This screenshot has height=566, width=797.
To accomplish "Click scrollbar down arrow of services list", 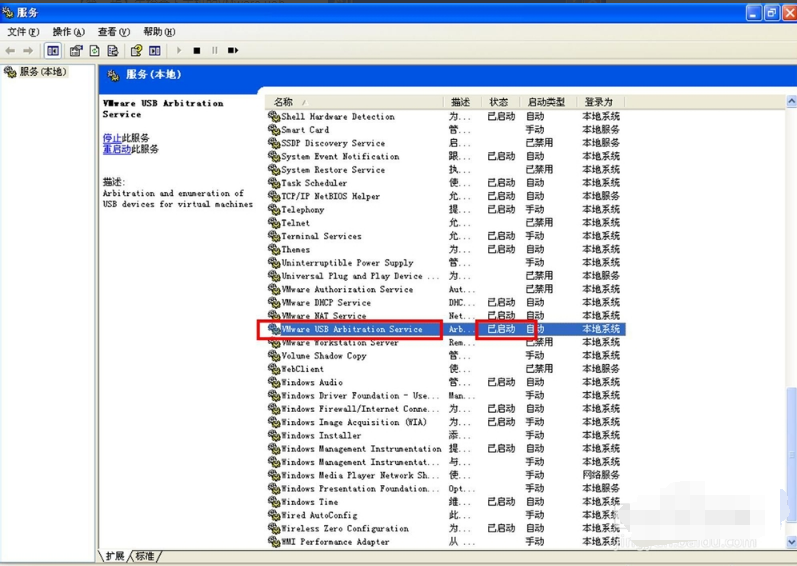I will tap(791, 543).
